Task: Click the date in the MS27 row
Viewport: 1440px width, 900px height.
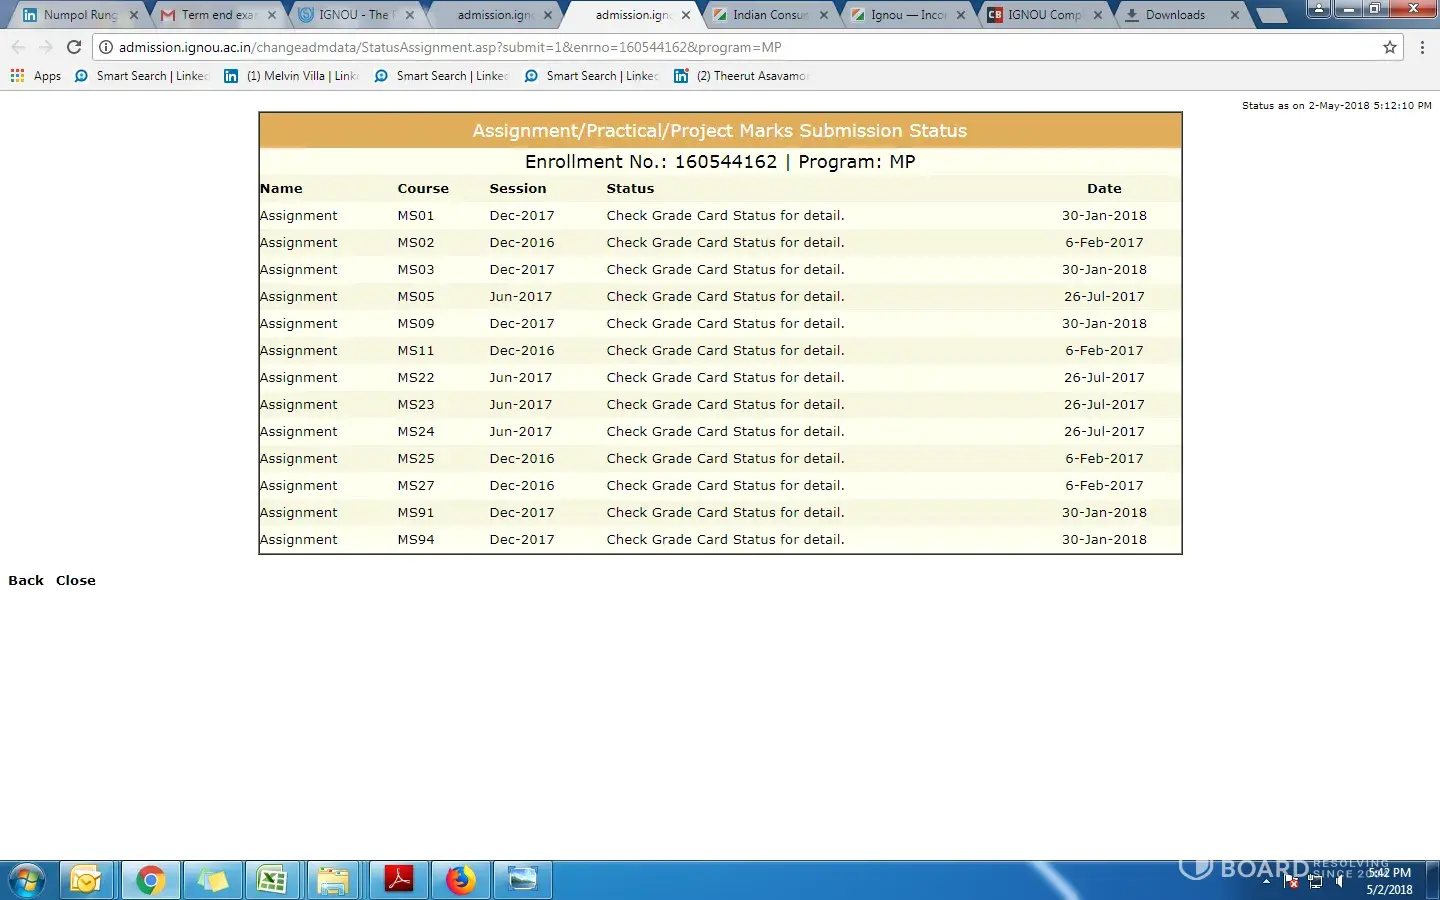Action: [1104, 485]
